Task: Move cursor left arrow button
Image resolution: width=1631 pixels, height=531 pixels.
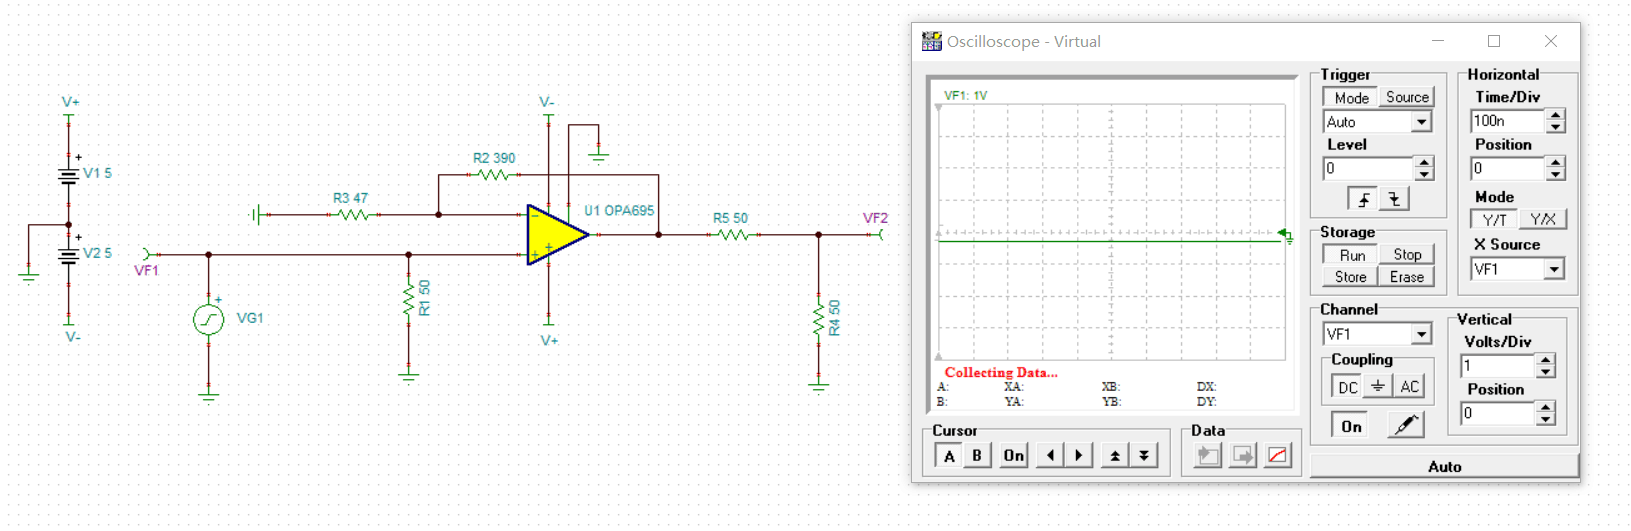Action: click(x=1050, y=455)
